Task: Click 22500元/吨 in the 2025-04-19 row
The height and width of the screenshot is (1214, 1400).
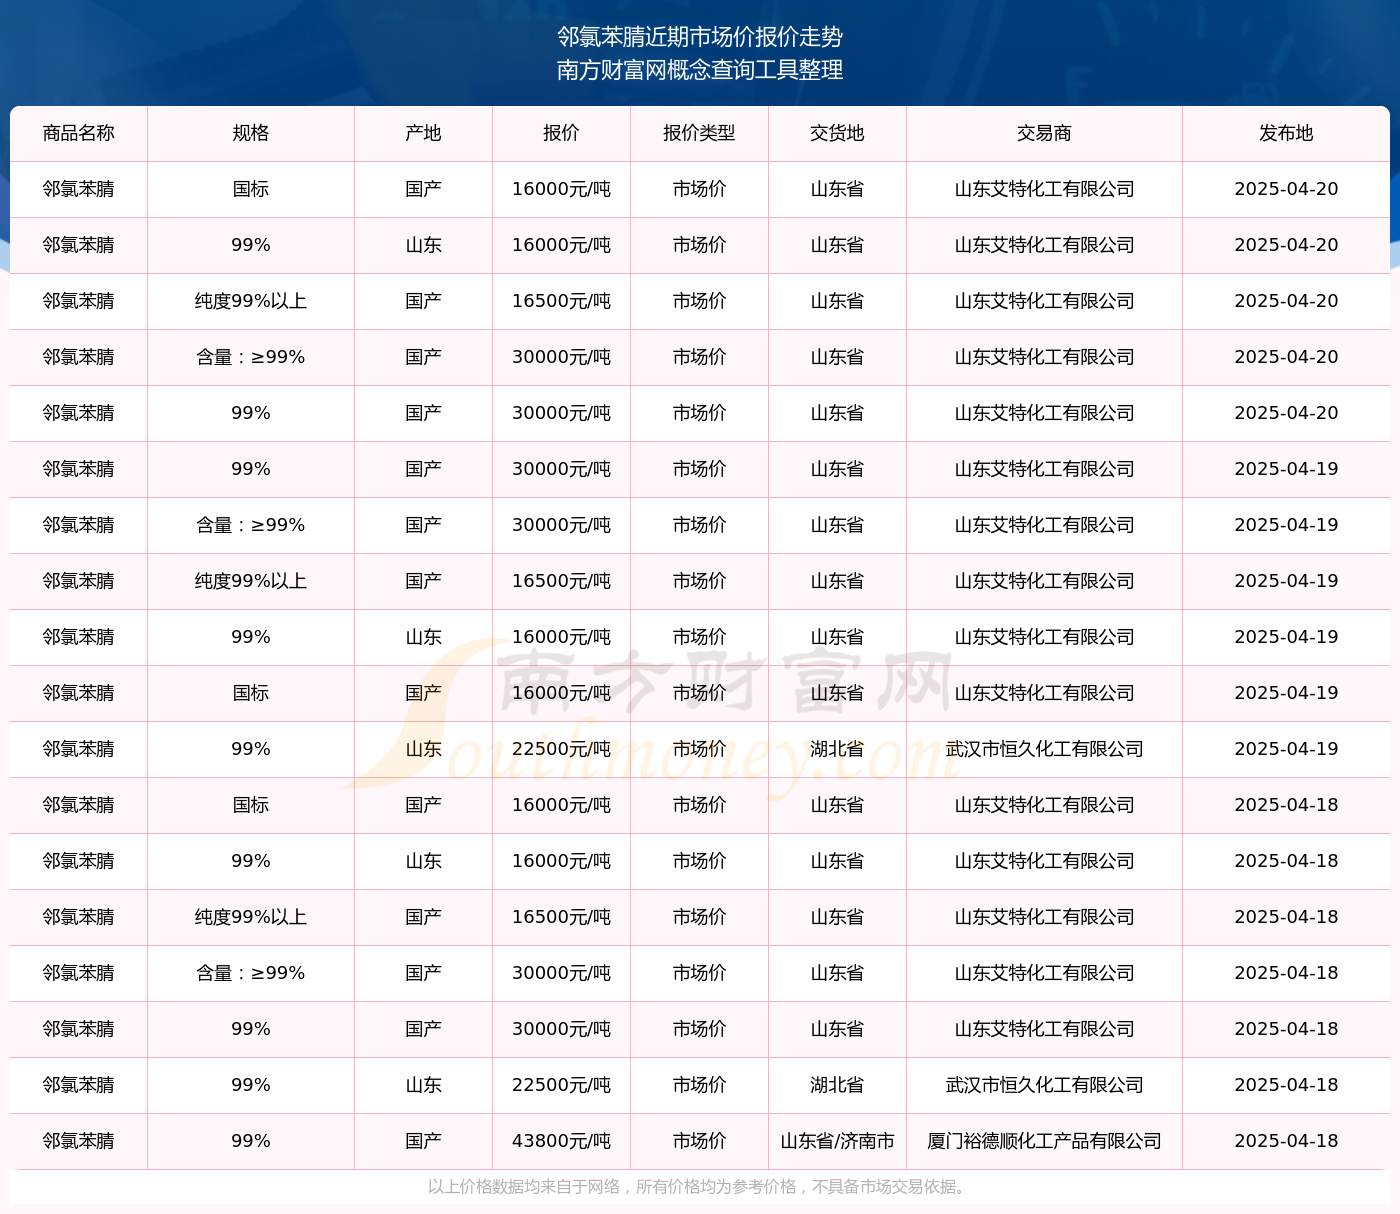Action: (x=562, y=749)
